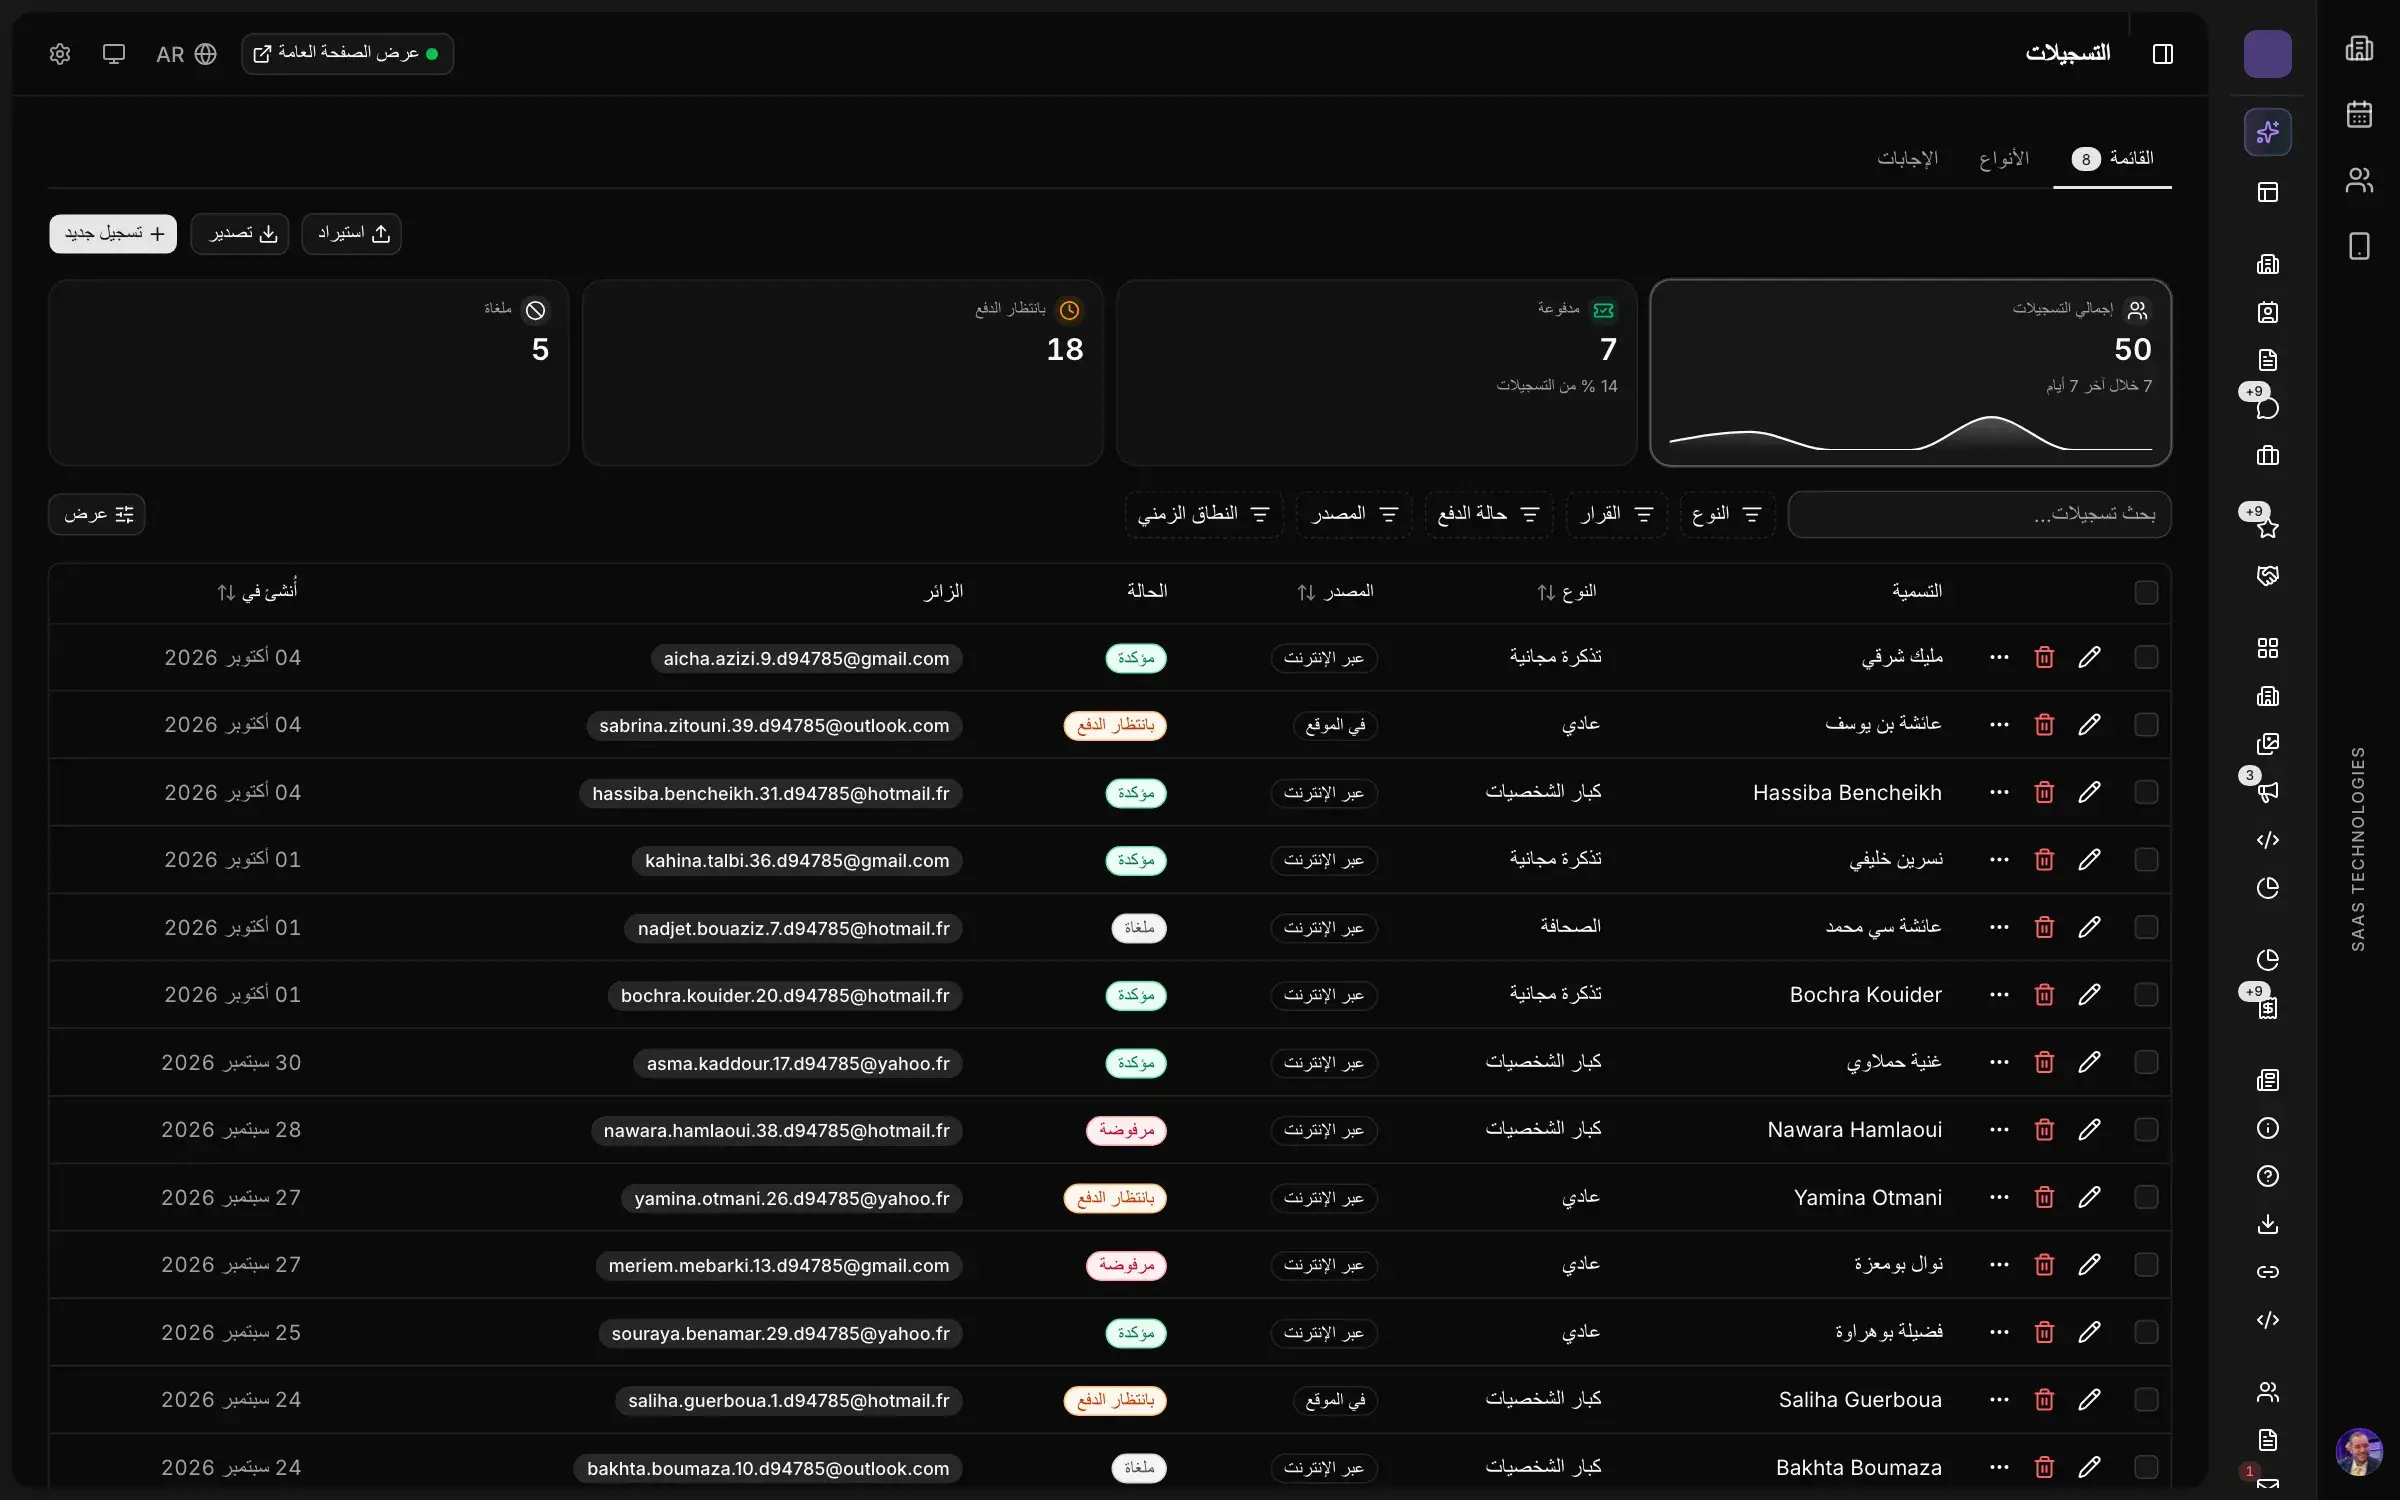The width and height of the screenshot is (2400, 1500).
Task: Open عرض الصفحة العامة link
Action: (347, 54)
